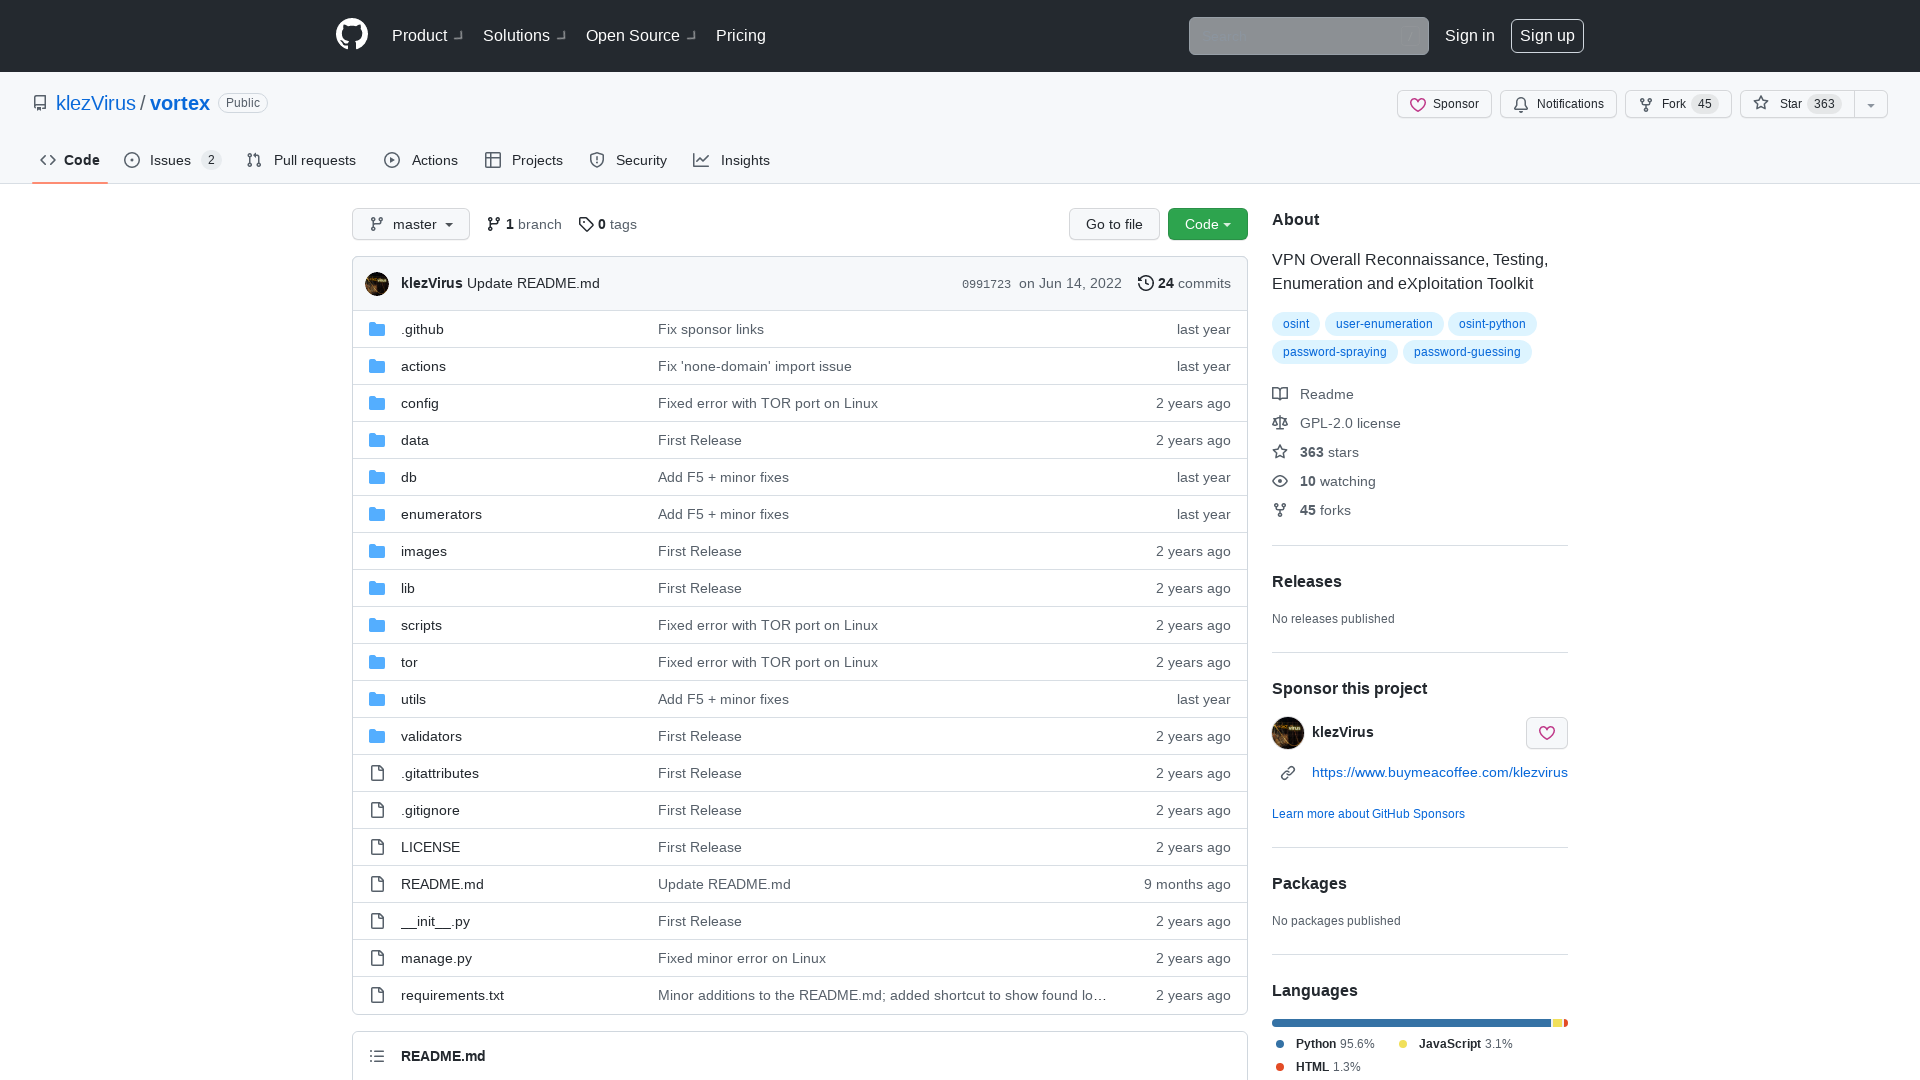Open the klezVirus owner profile link
This screenshot has width=1920, height=1080.
96,103
